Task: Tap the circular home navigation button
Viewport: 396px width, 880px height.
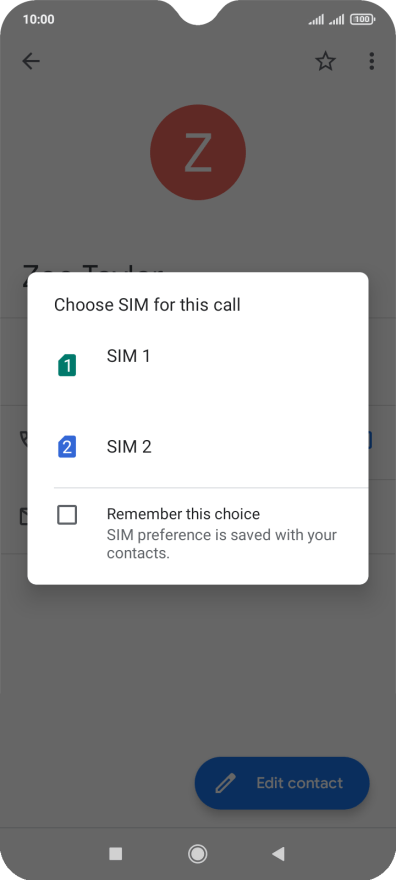Action: (x=197, y=854)
